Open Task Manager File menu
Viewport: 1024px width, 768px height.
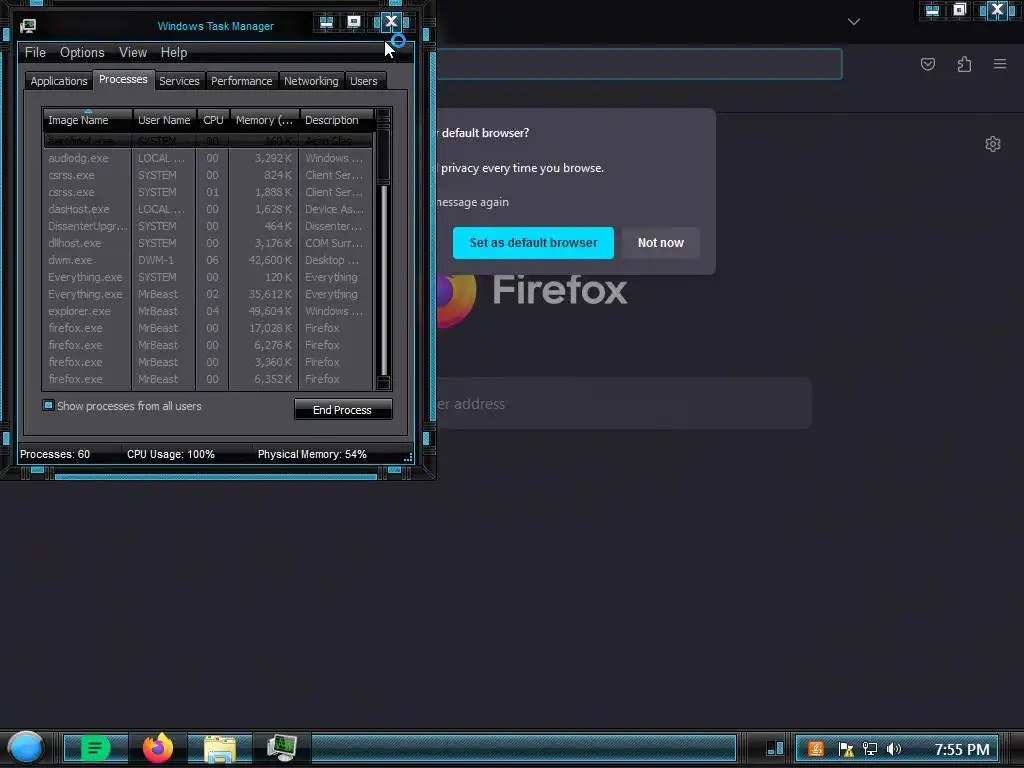(35, 52)
